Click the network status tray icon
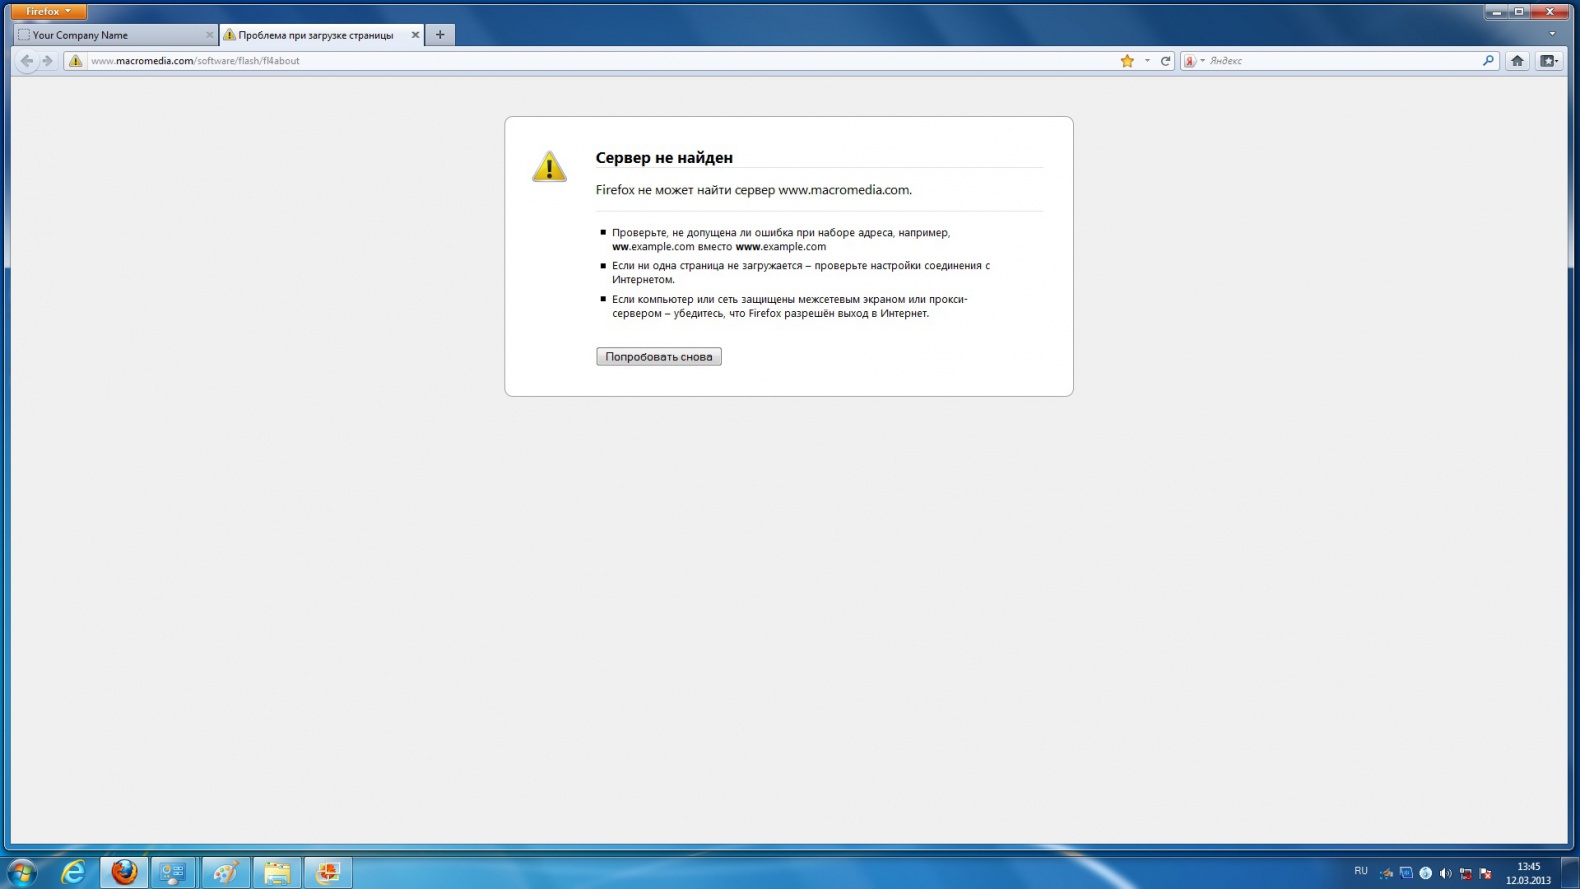Viewport: 1580px width, 889px height. point(1465,874)
